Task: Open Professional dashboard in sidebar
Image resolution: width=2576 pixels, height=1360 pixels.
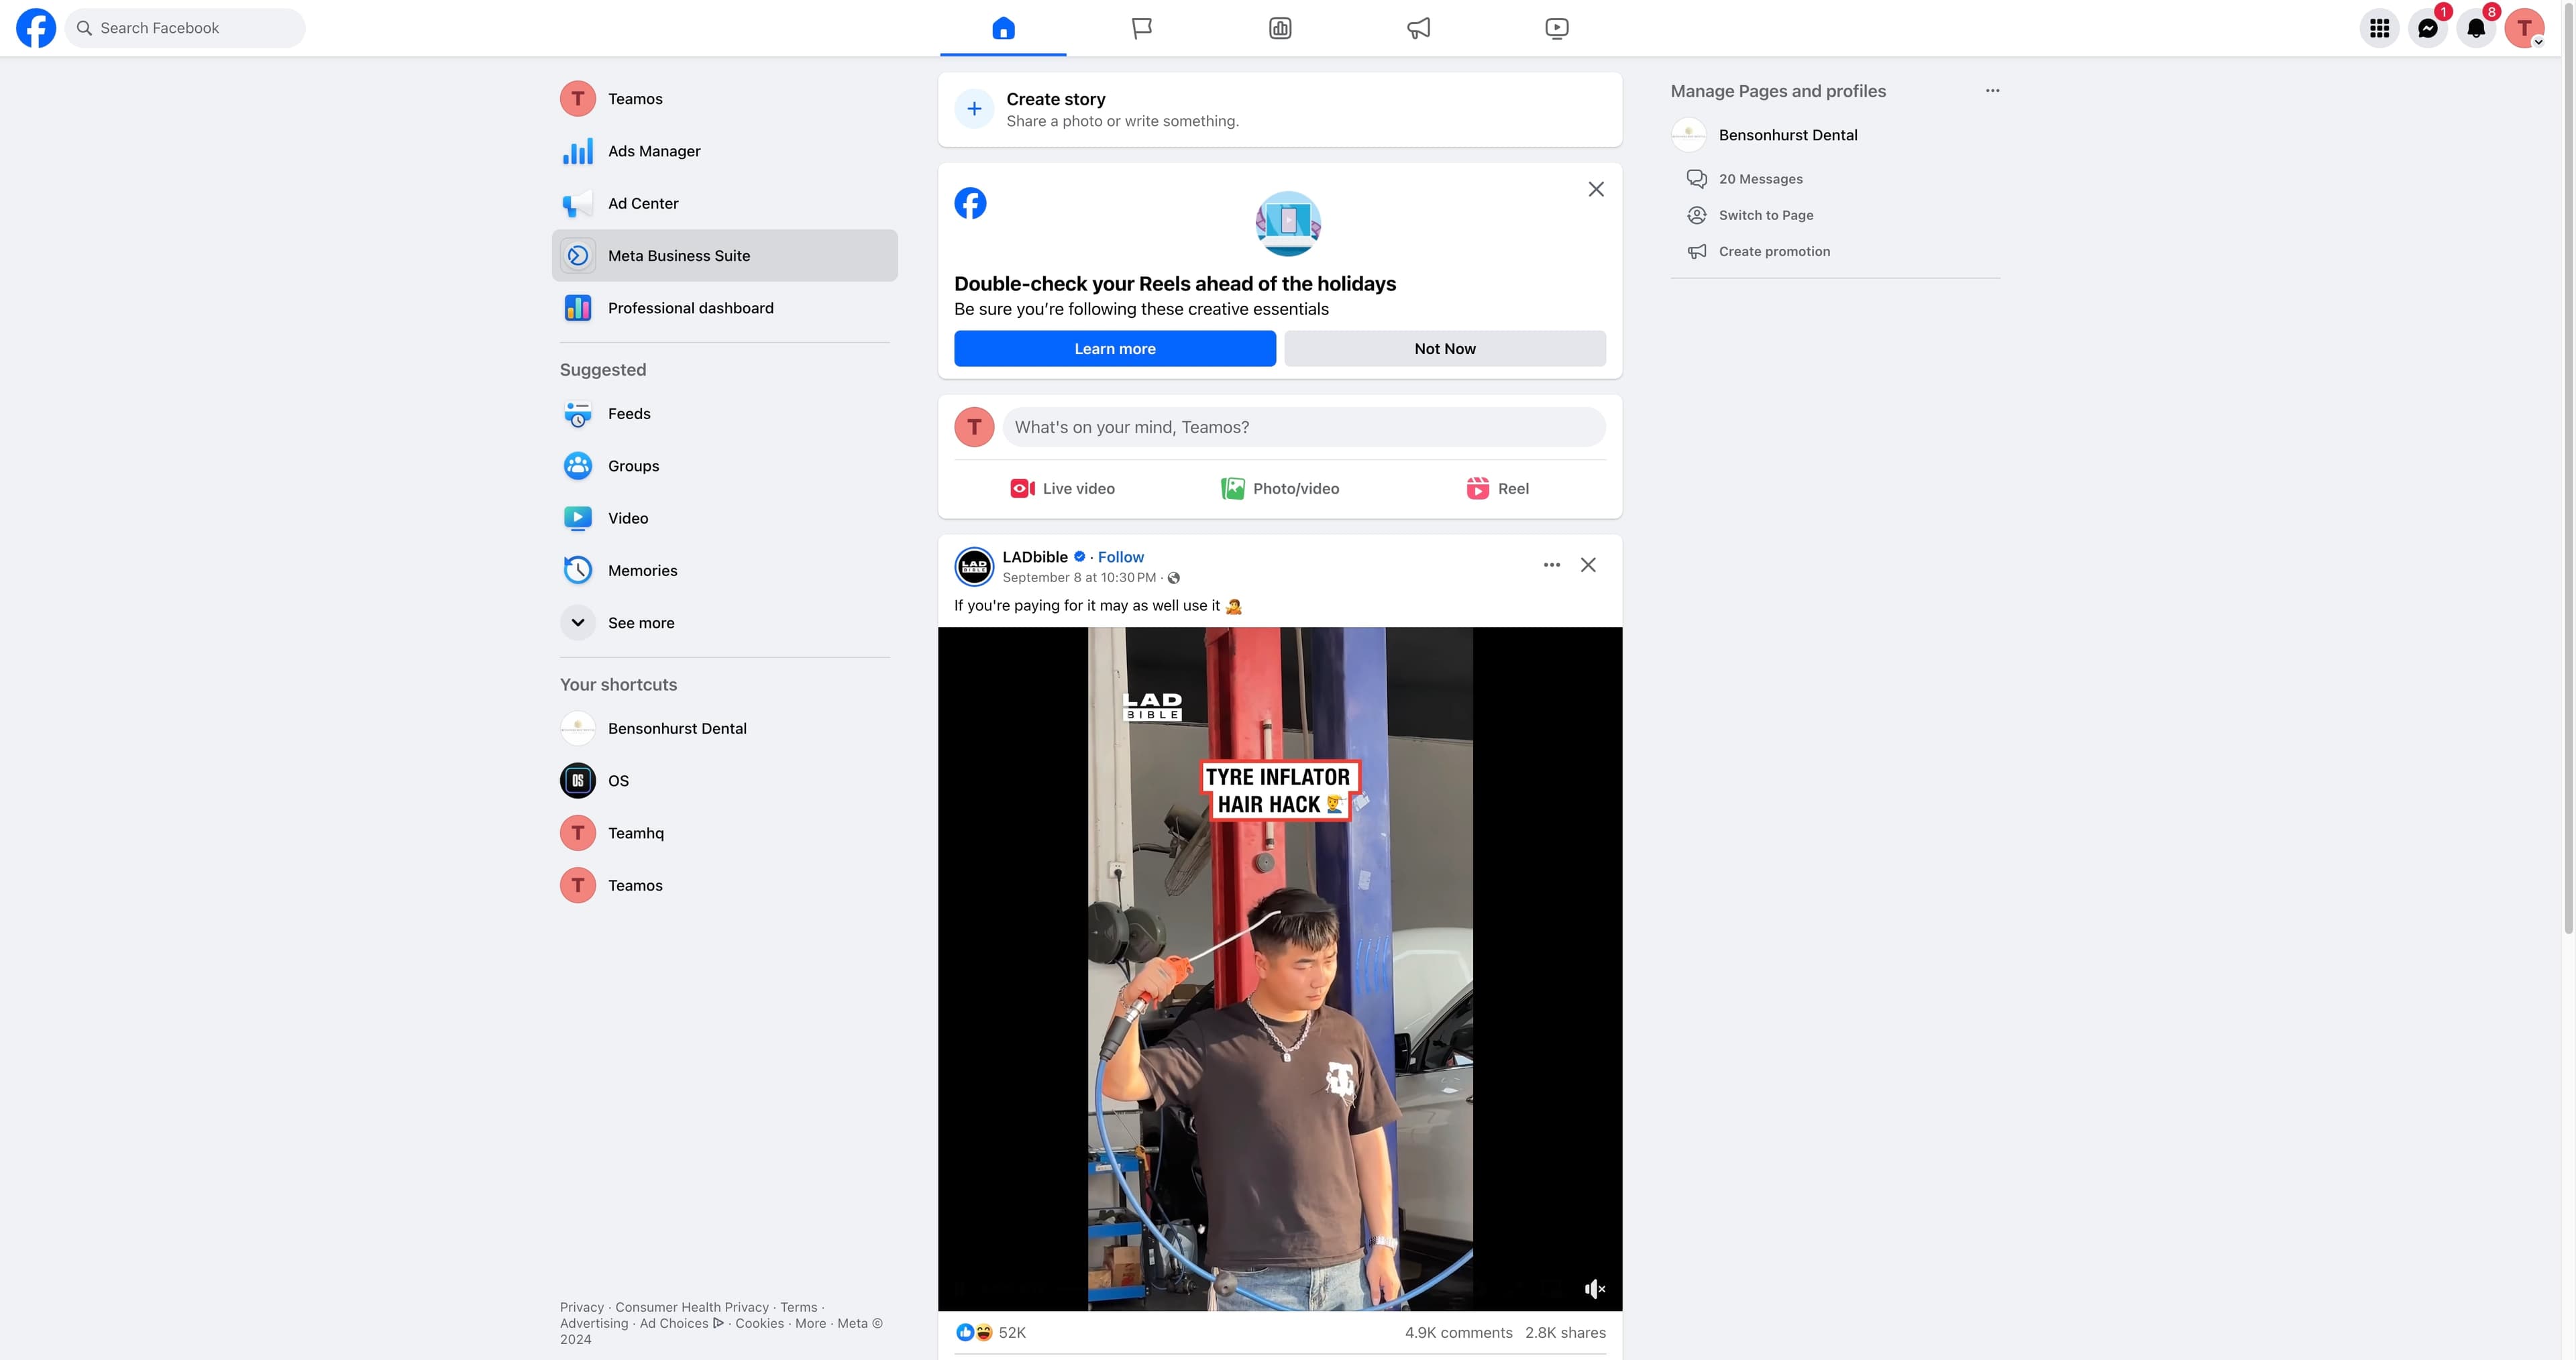Action: tap(724, 308)
